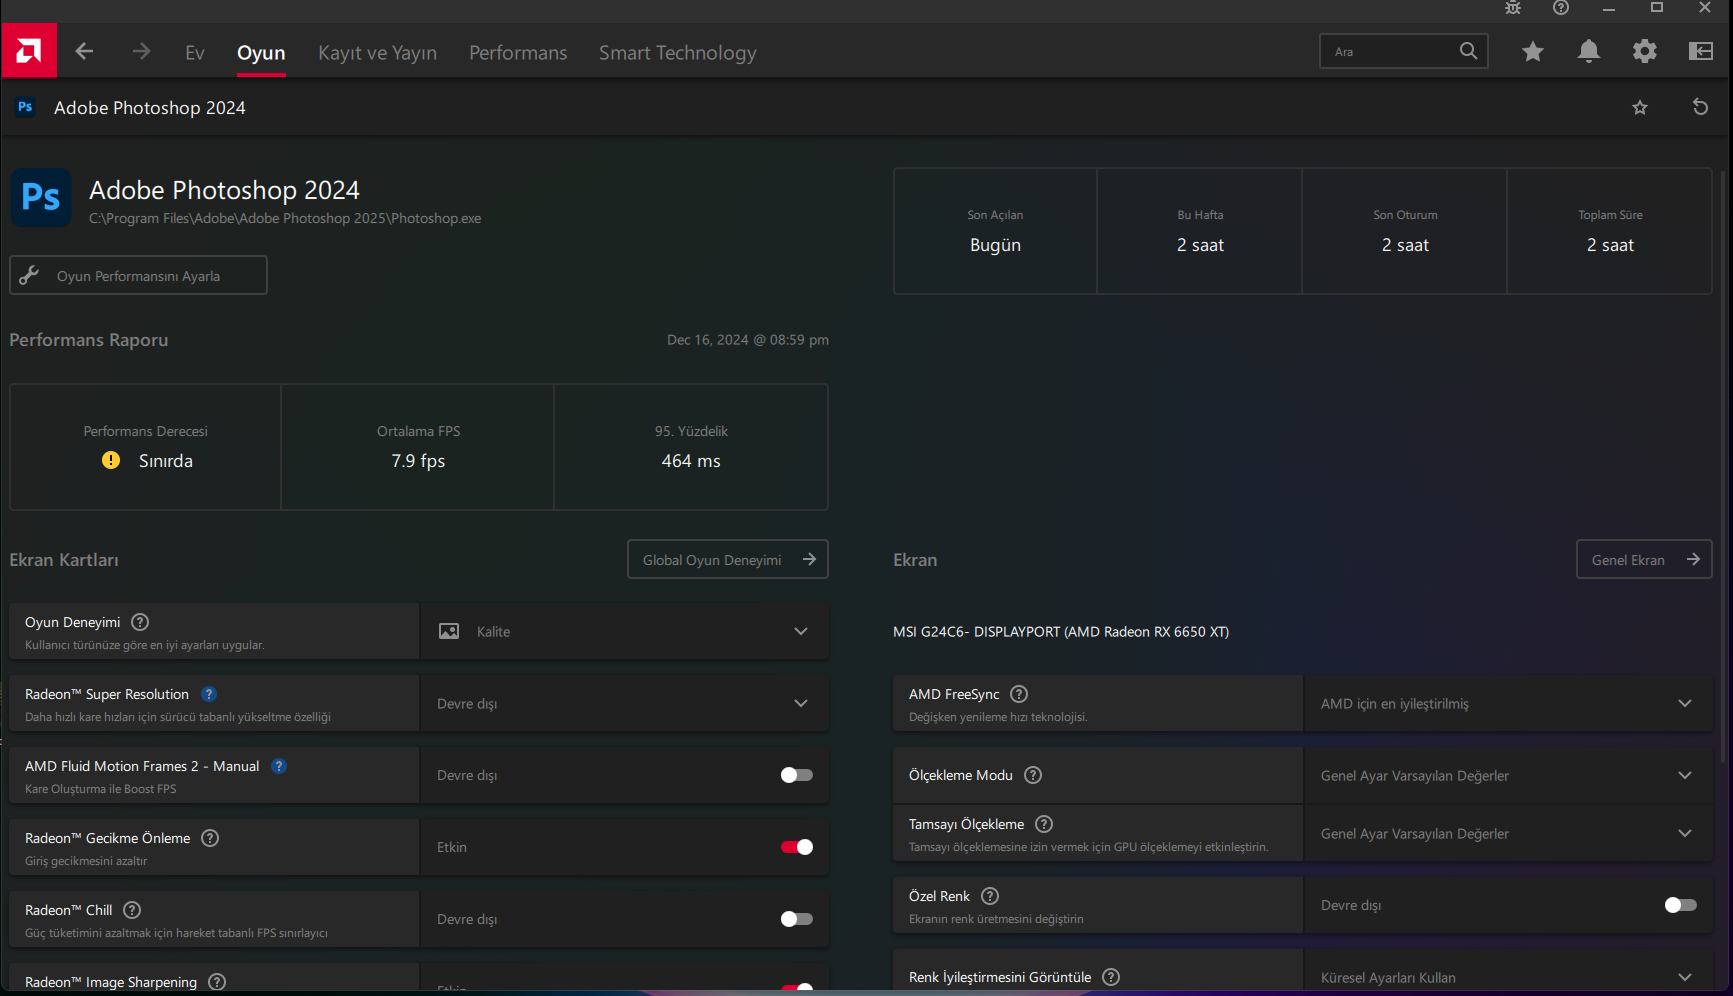The image size is (1733, 996).
Task: Toggle the sidebar panel icon
Action: 1701,51
